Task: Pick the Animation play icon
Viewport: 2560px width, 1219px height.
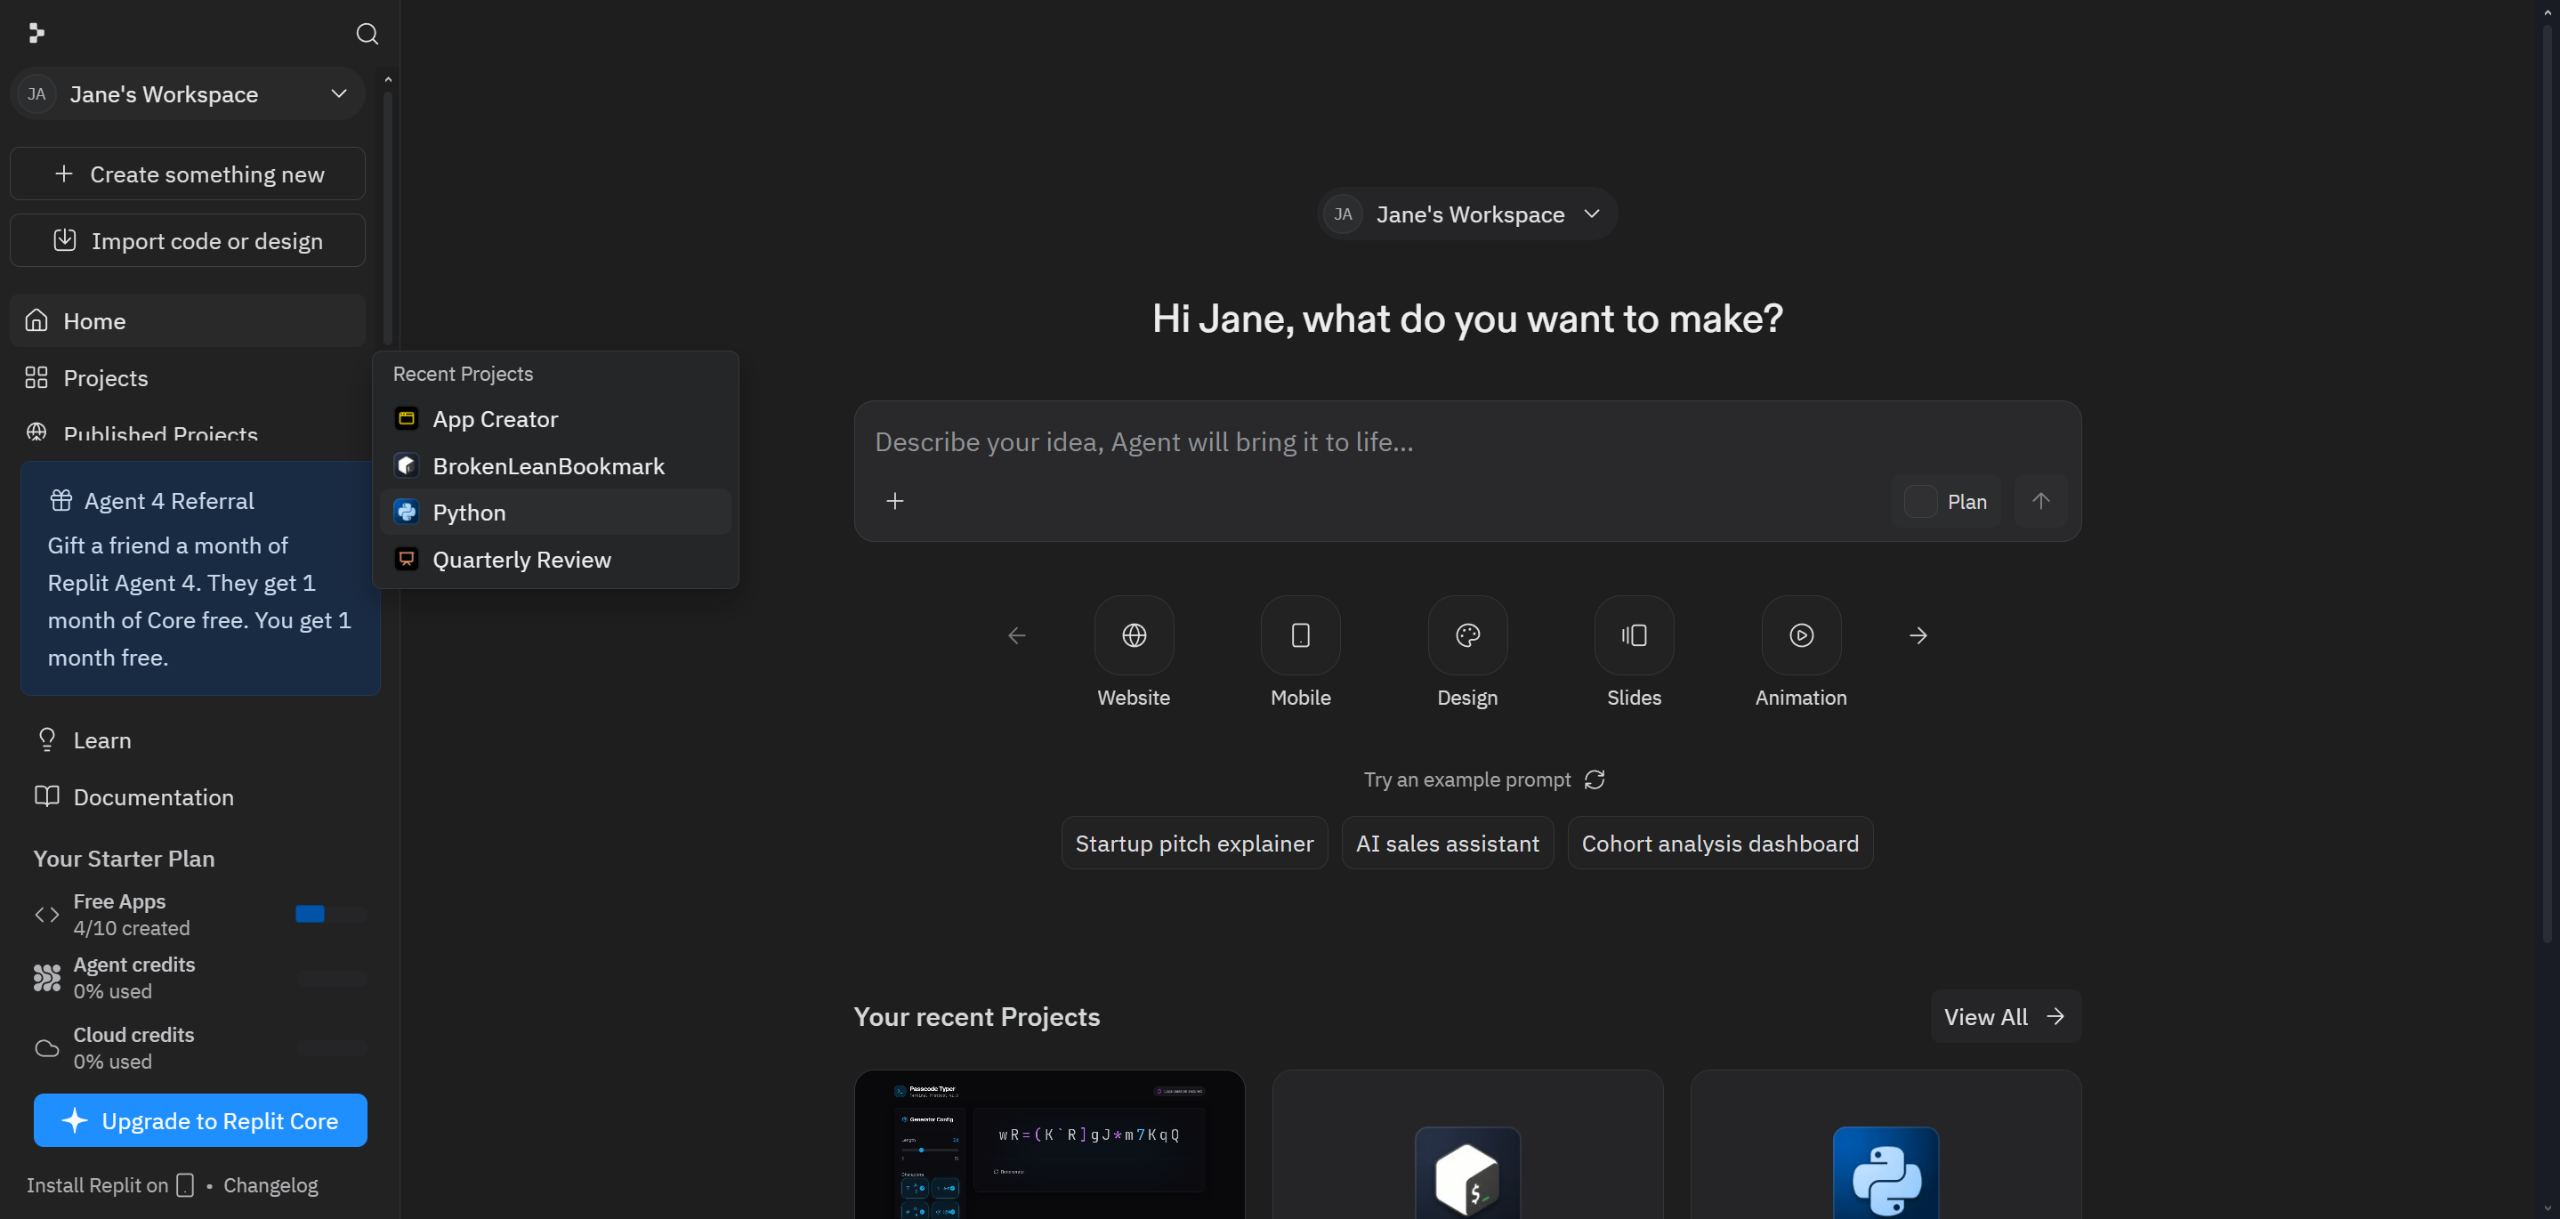Action: (1800, 635)
